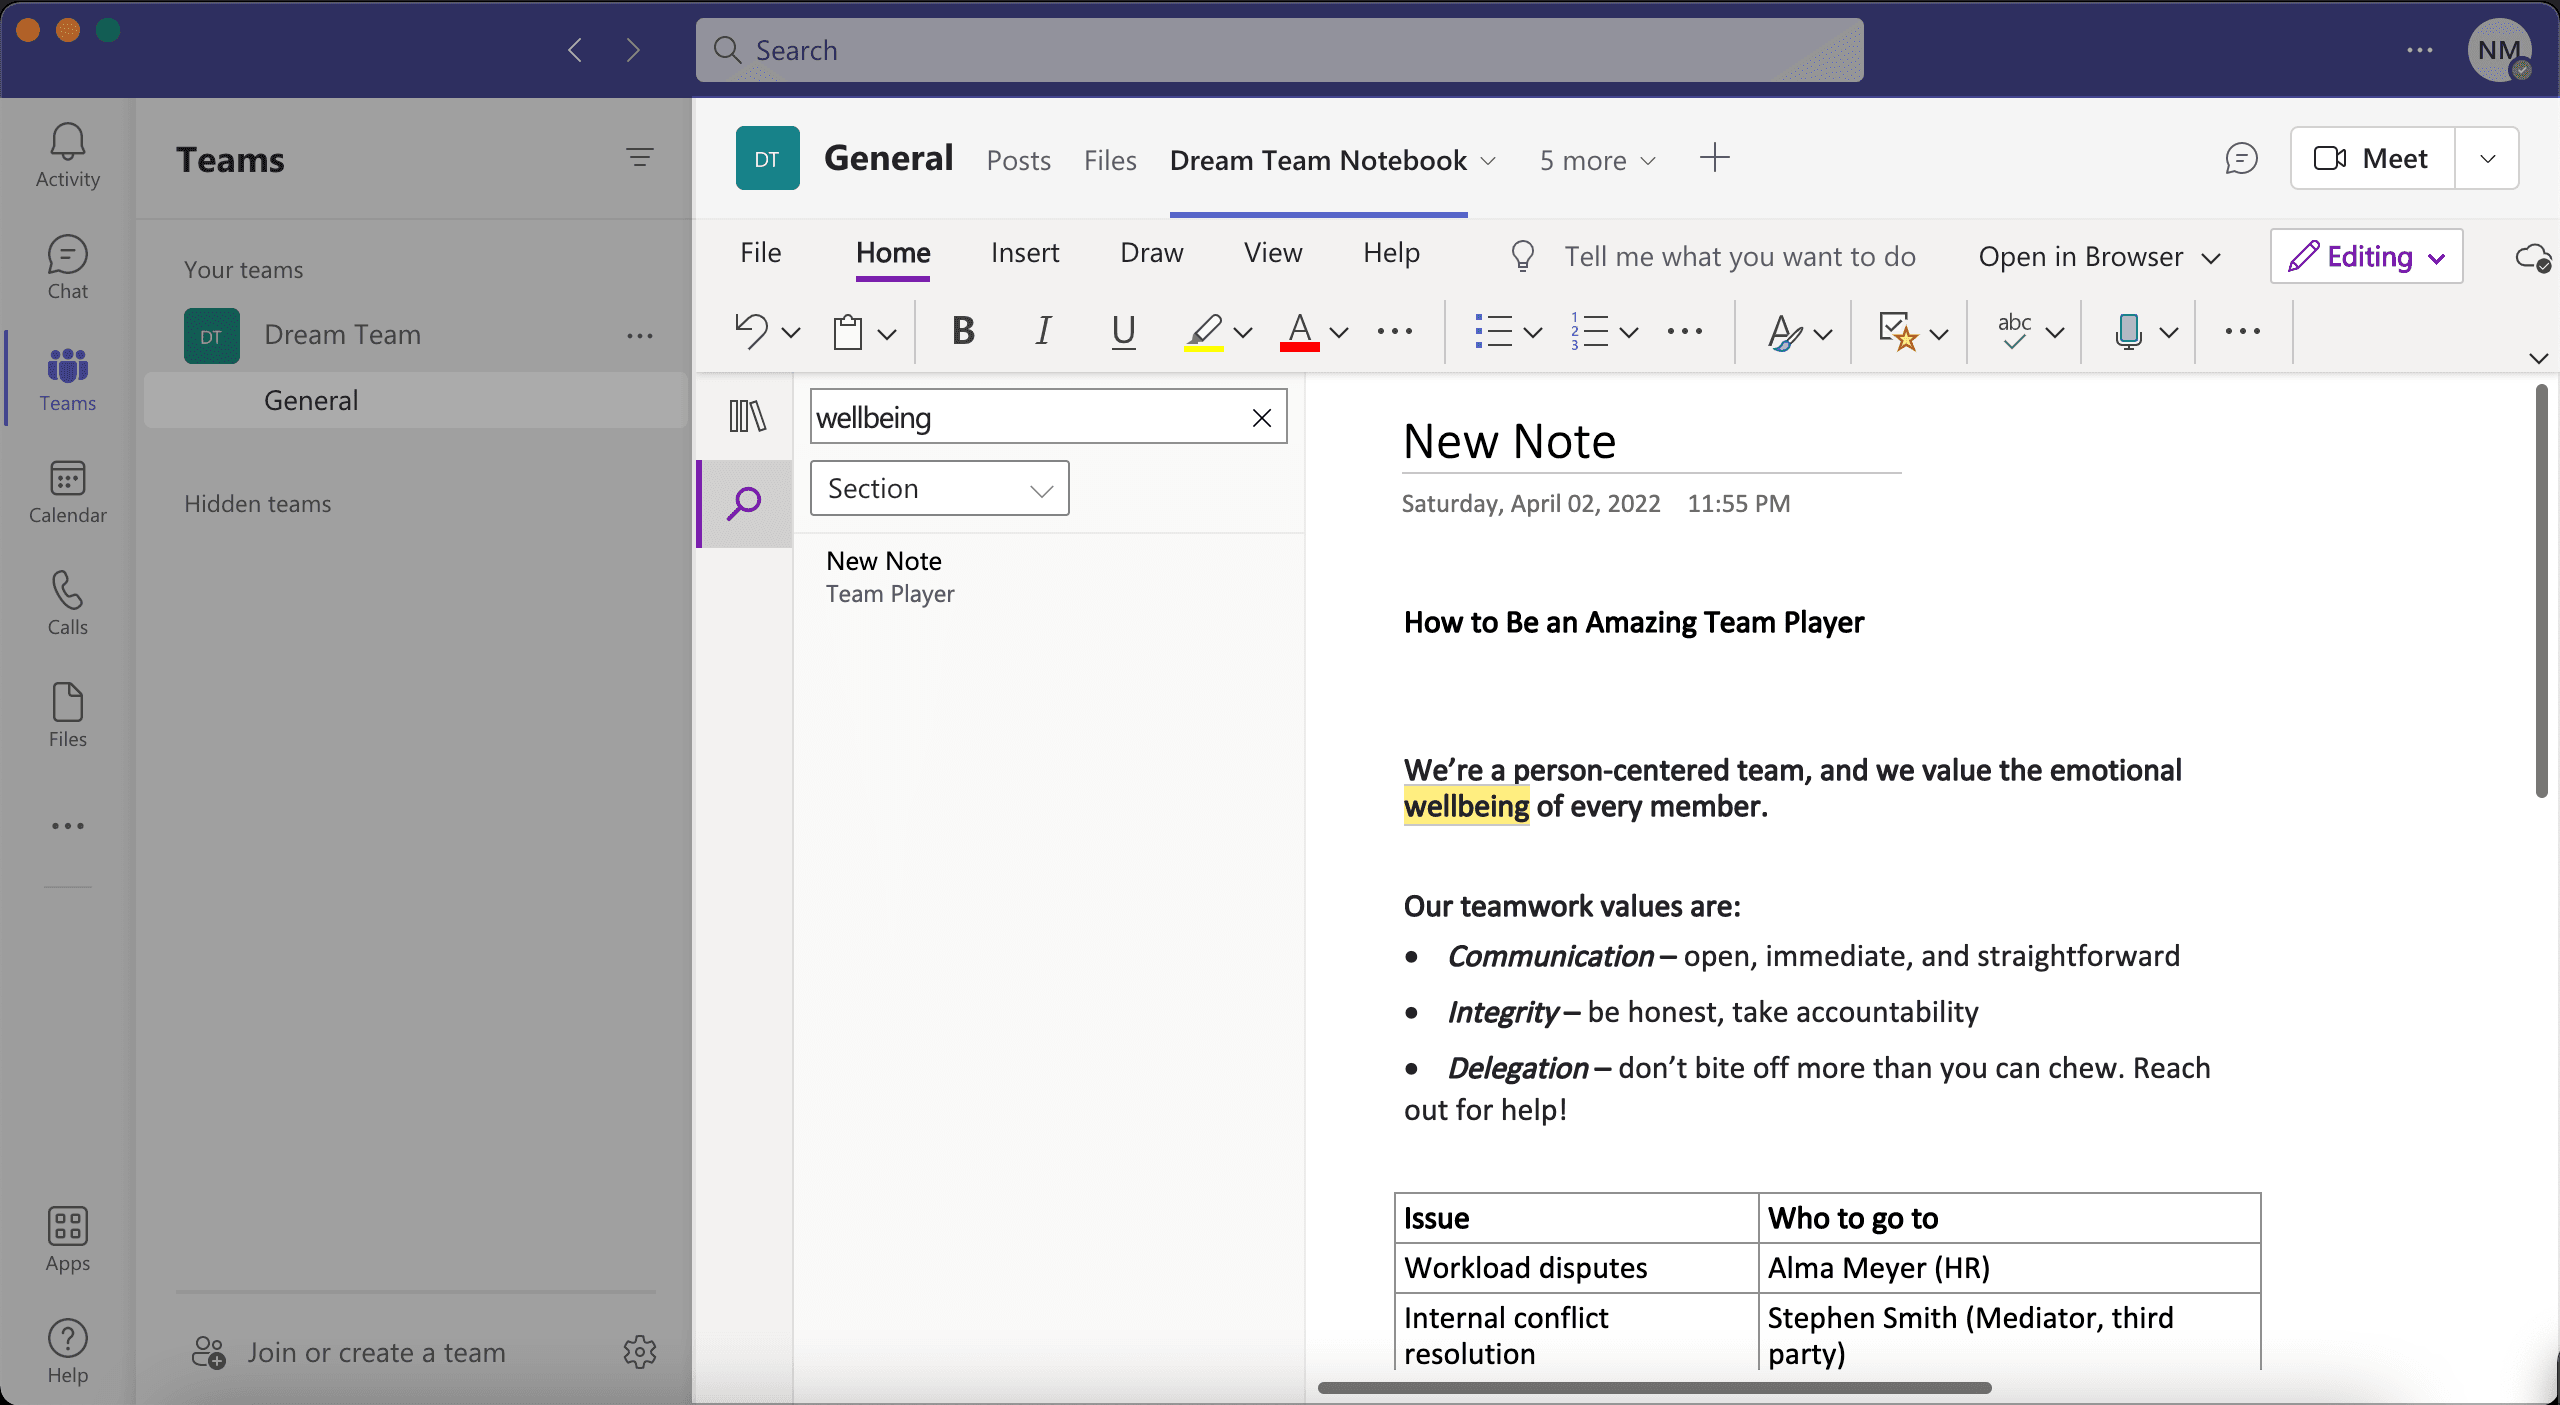Expand font color dropdown arrow

1339,332
